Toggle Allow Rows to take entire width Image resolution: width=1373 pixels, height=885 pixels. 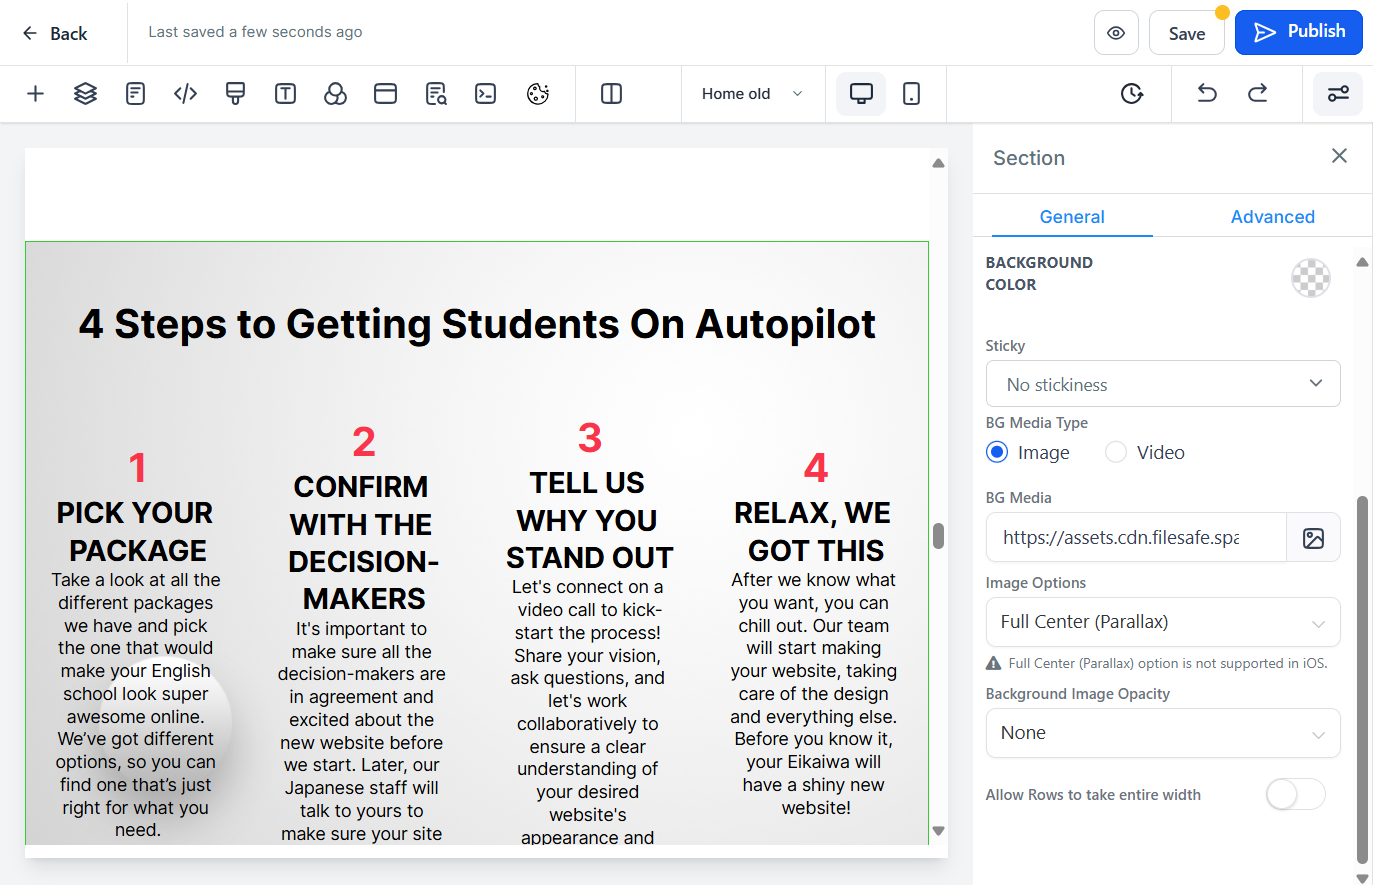point(1295,795)
